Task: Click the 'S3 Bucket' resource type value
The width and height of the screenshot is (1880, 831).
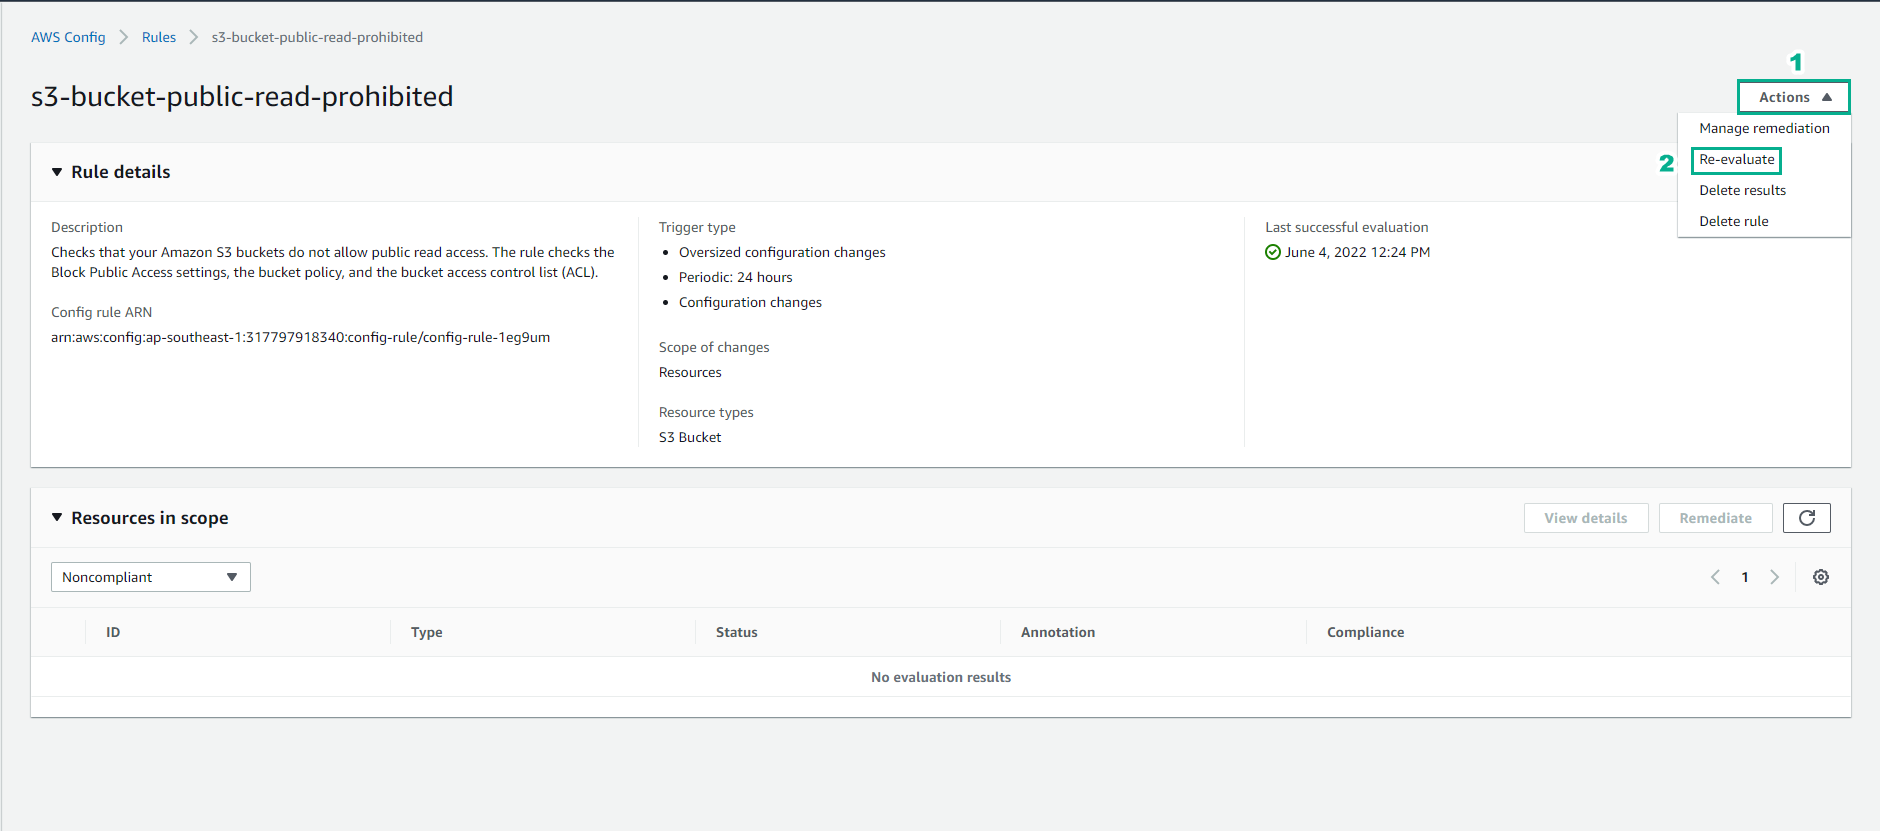Action: (690, 437)
